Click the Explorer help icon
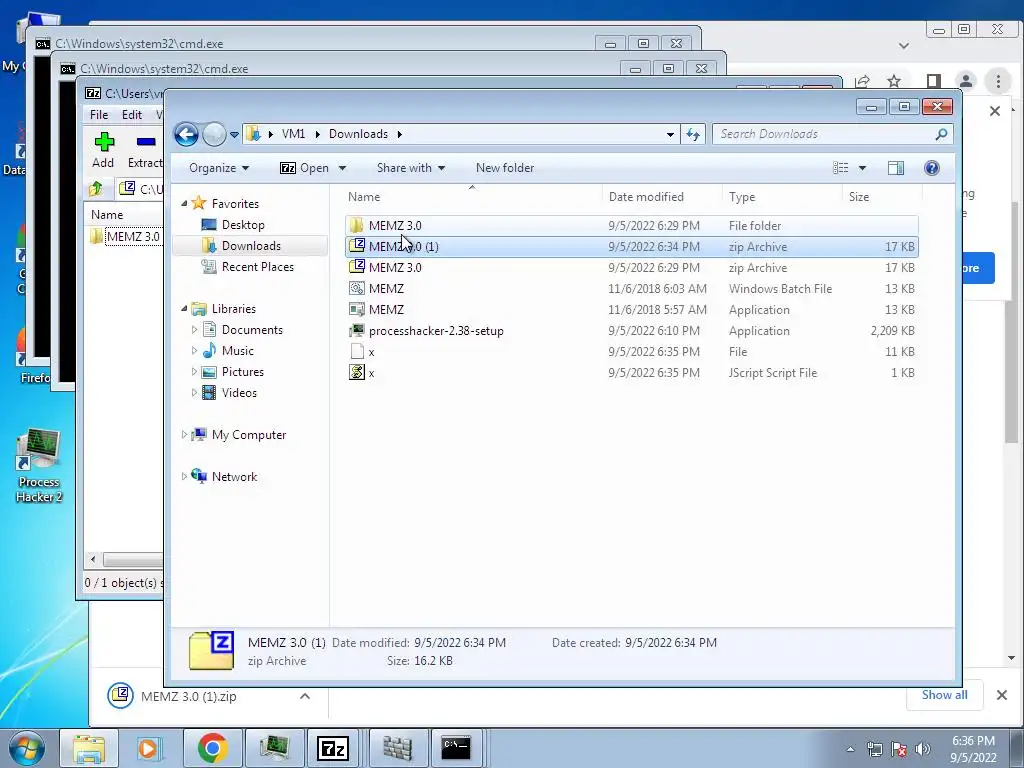 (x=932, y=168)
